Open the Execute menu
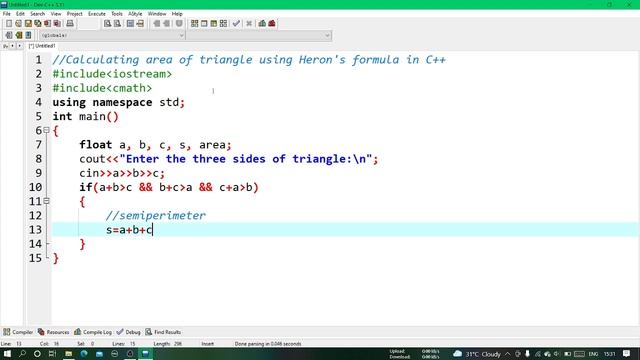This screenshot has height=360, width=640. [97, 14]
